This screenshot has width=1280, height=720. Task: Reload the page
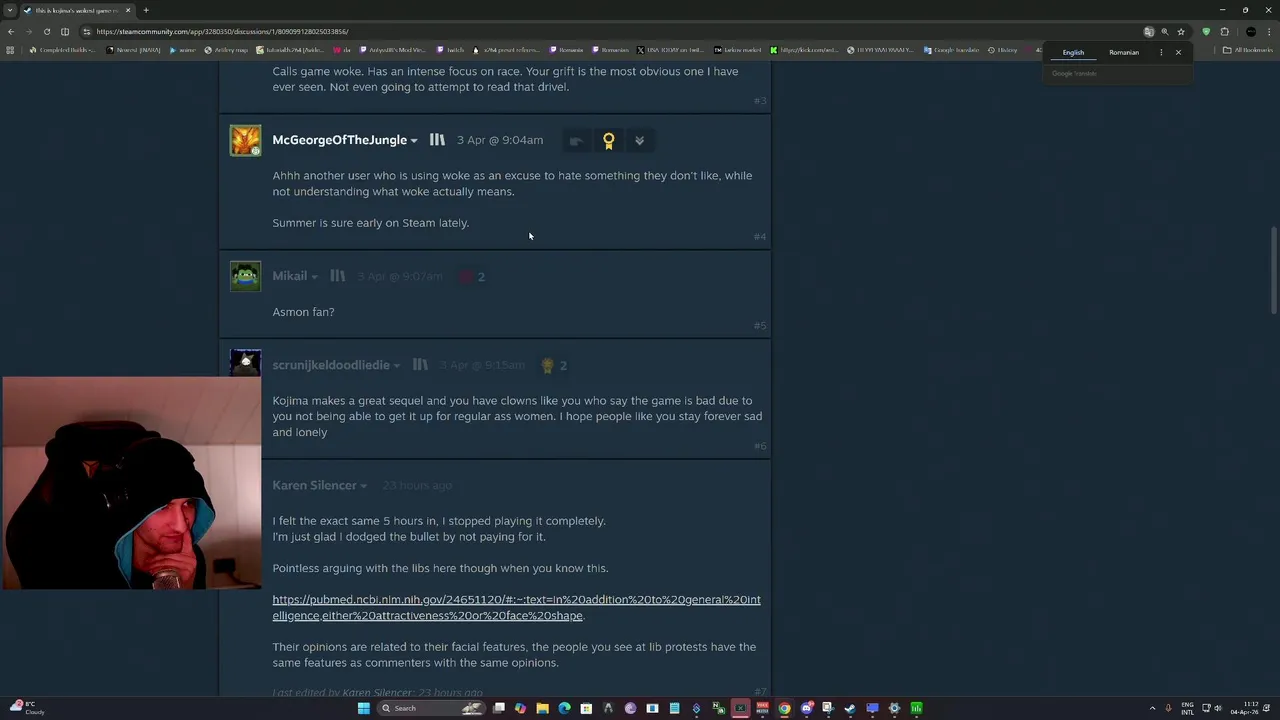(46, 31)
